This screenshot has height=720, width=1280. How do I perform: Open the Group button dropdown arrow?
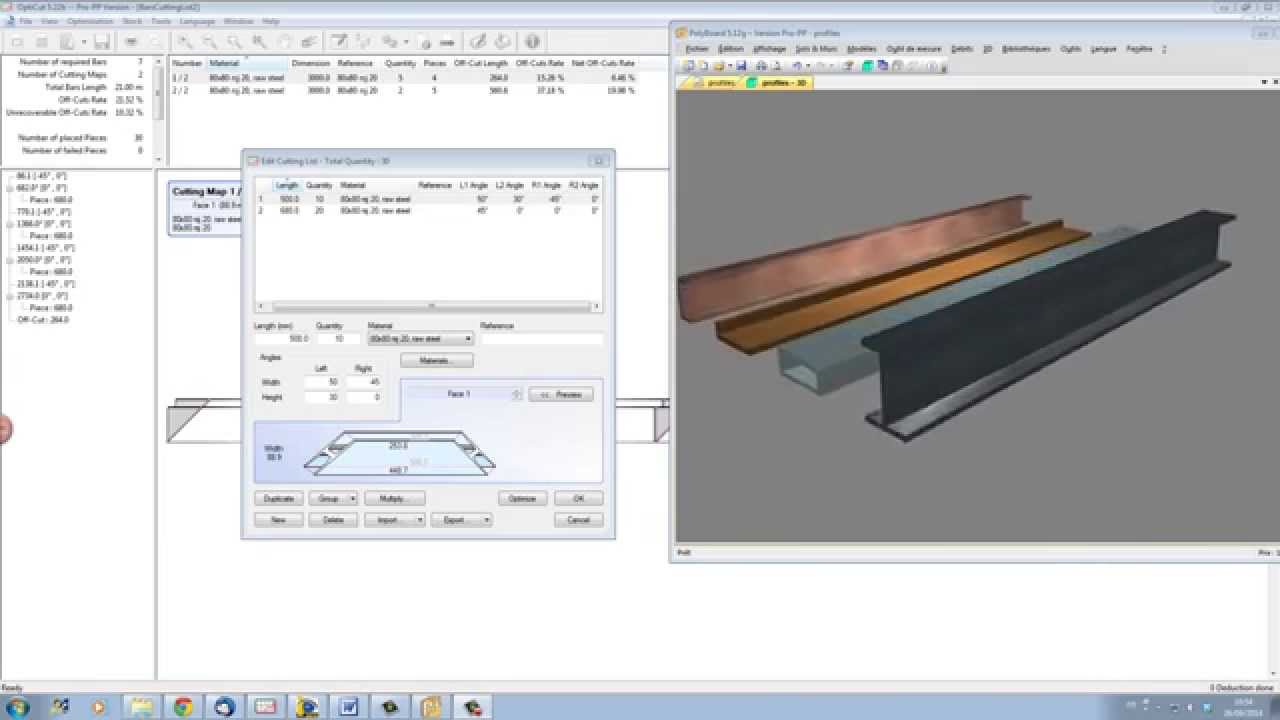(353, 498)
